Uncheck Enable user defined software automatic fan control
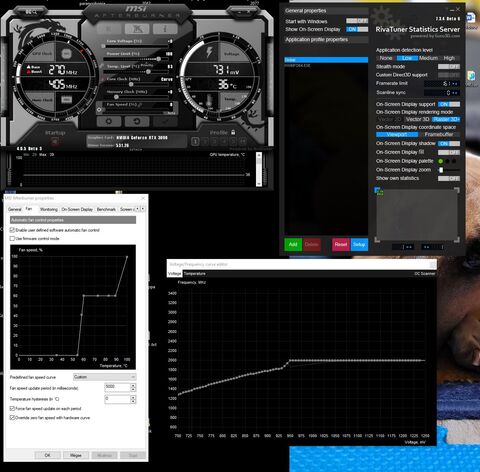 (12, 230)
